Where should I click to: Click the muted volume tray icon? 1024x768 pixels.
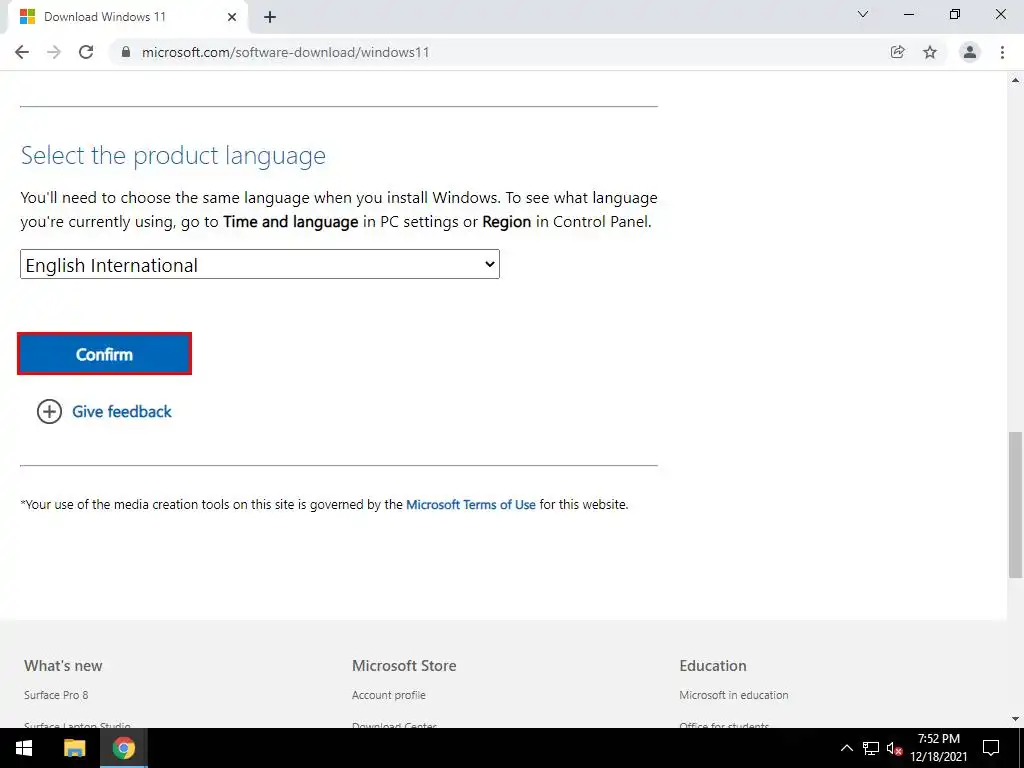(895, 748)
